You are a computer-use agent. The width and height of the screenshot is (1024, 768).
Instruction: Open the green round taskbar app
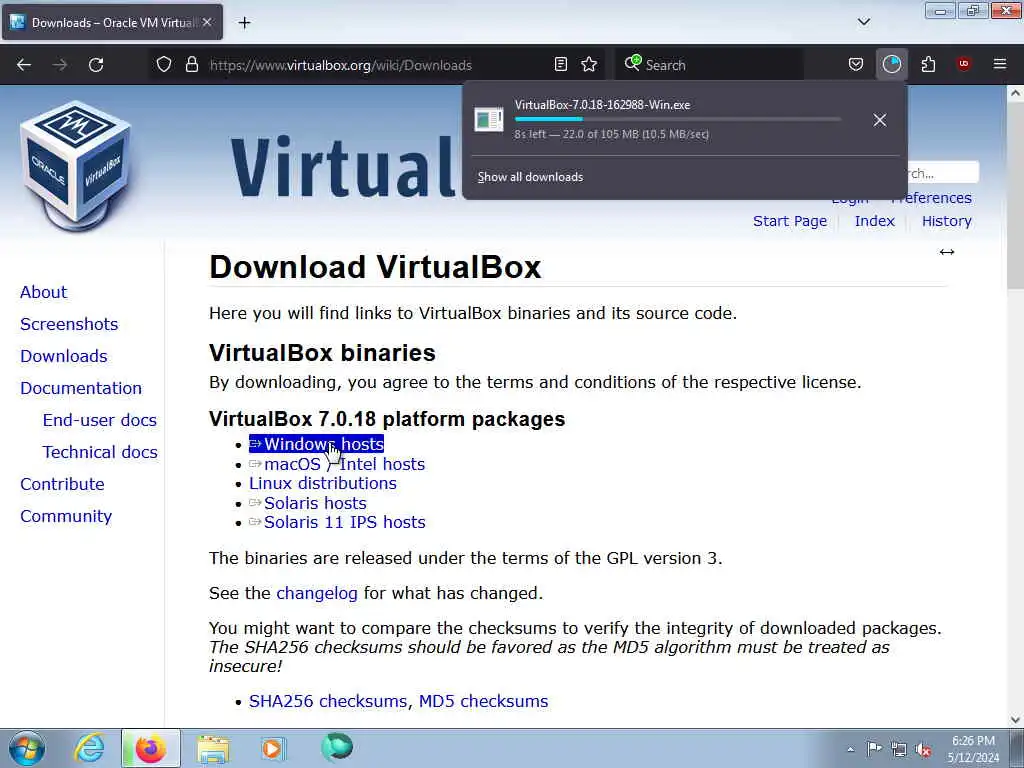pos(337,747)
